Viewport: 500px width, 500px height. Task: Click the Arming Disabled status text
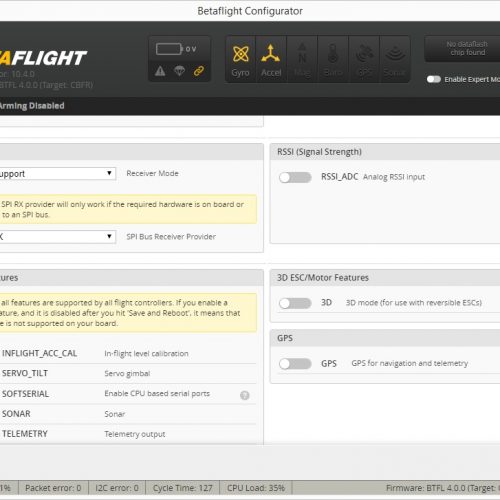coord(32,106)
